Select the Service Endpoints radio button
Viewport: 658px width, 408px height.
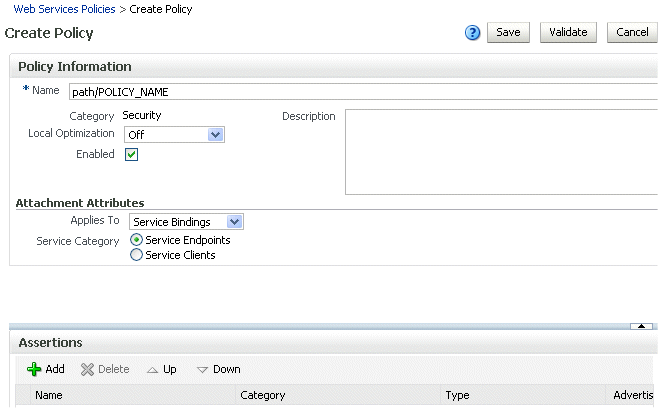[136, 240]
